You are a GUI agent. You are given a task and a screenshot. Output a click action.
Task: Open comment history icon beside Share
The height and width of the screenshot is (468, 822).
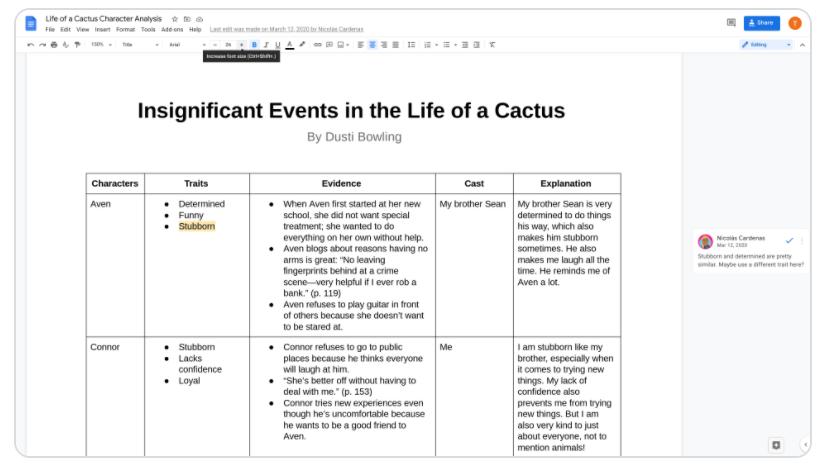pos(731,22)
